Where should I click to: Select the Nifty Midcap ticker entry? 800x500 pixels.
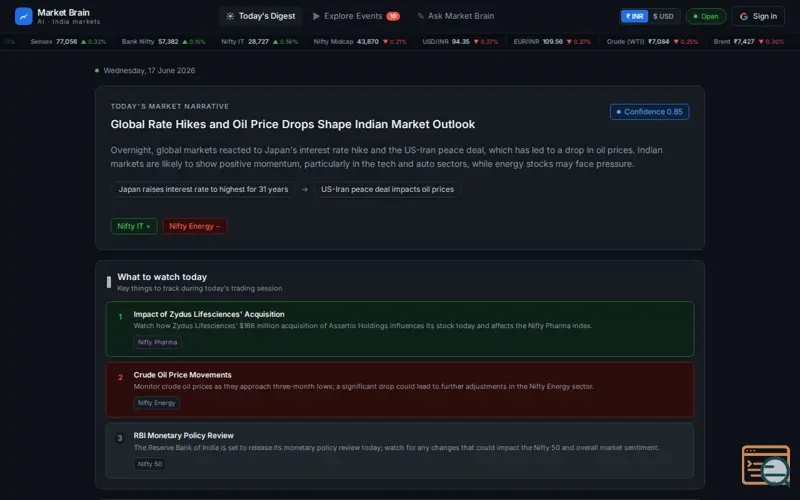[360, 42]
